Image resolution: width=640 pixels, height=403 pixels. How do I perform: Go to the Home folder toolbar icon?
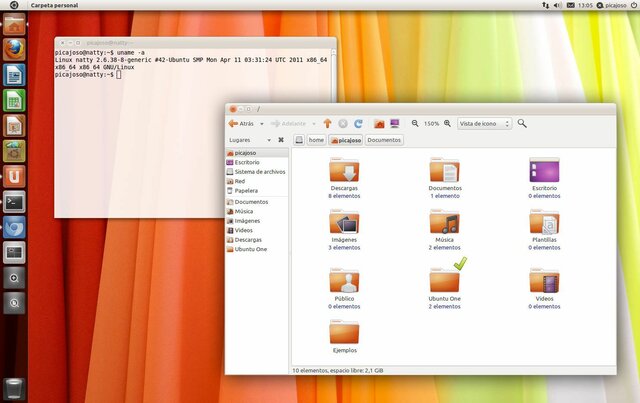coord(379,123)
